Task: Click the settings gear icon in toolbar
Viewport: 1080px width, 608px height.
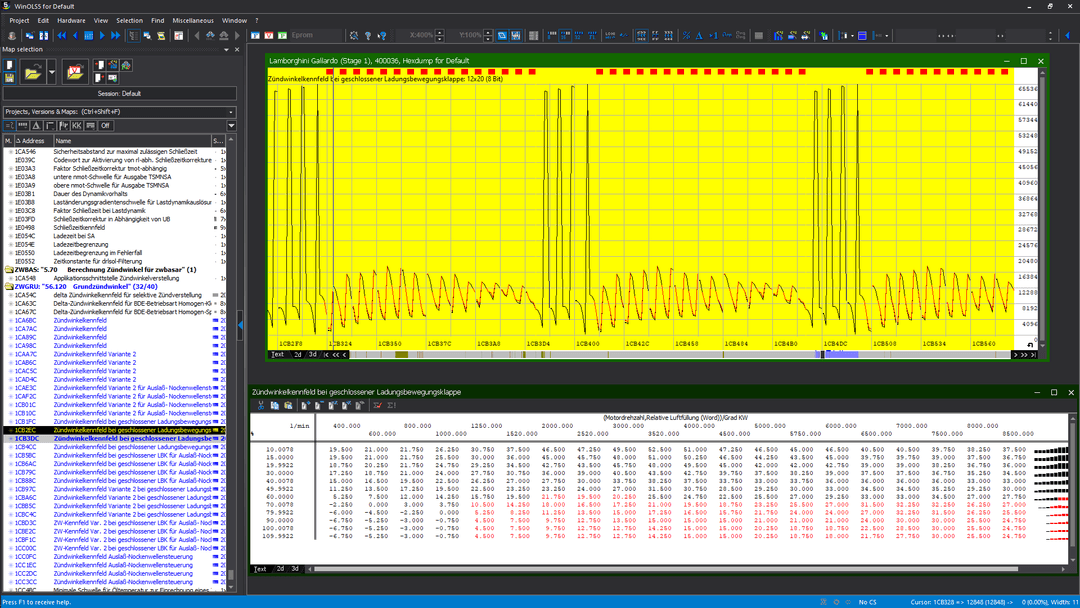Action: pyautogui.click(x=352, y=35)
